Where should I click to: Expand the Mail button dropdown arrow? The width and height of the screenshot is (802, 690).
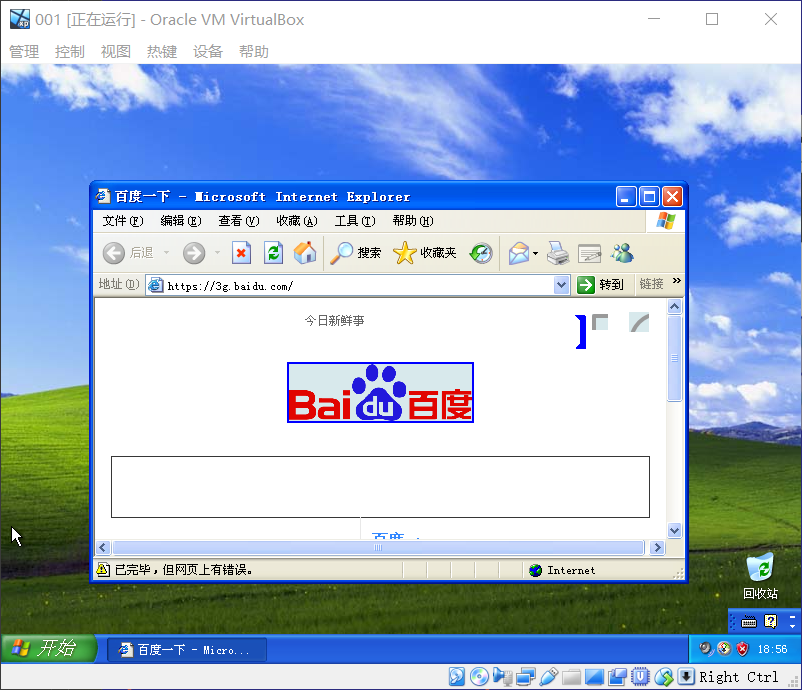[536, 254]
